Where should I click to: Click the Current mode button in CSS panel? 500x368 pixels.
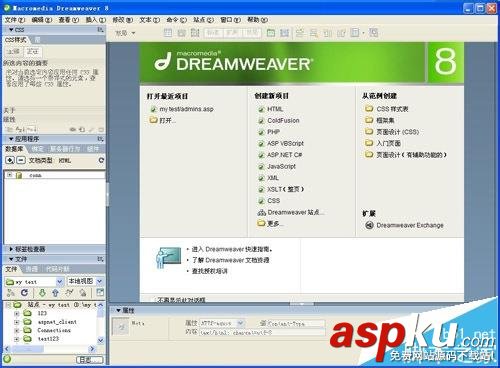click(x=33, y=52)
